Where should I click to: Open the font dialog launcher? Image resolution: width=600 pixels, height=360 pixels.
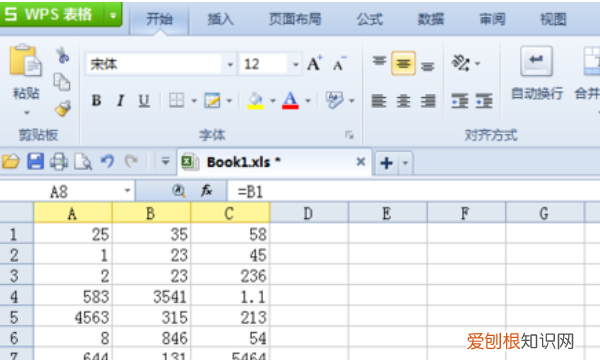[349, 135]
